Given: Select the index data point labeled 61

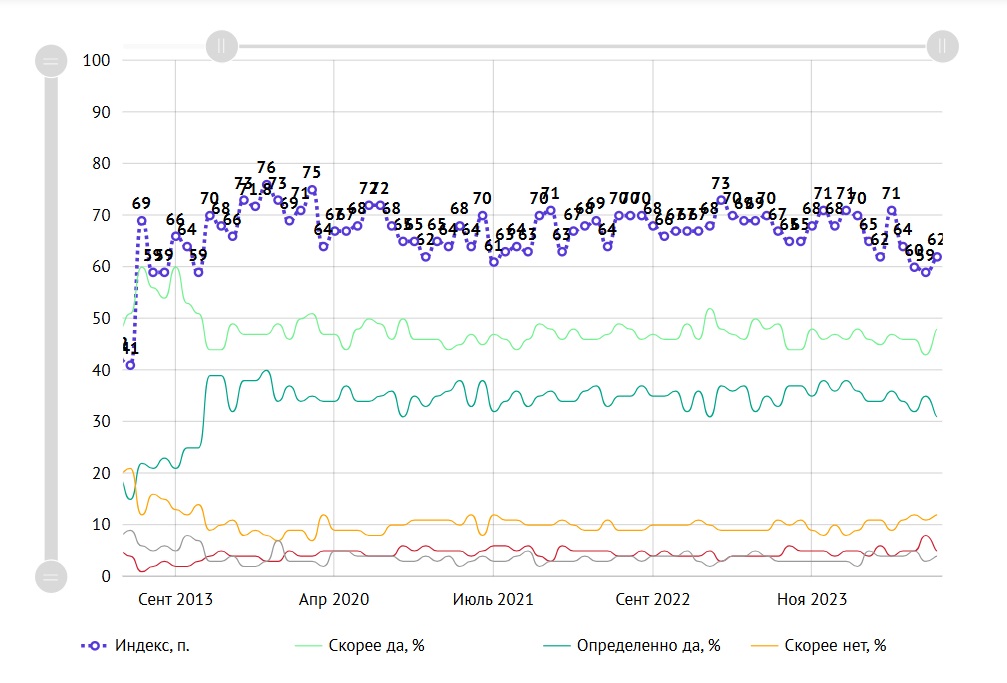Looking at the screenshot, I should coord(494,262).
